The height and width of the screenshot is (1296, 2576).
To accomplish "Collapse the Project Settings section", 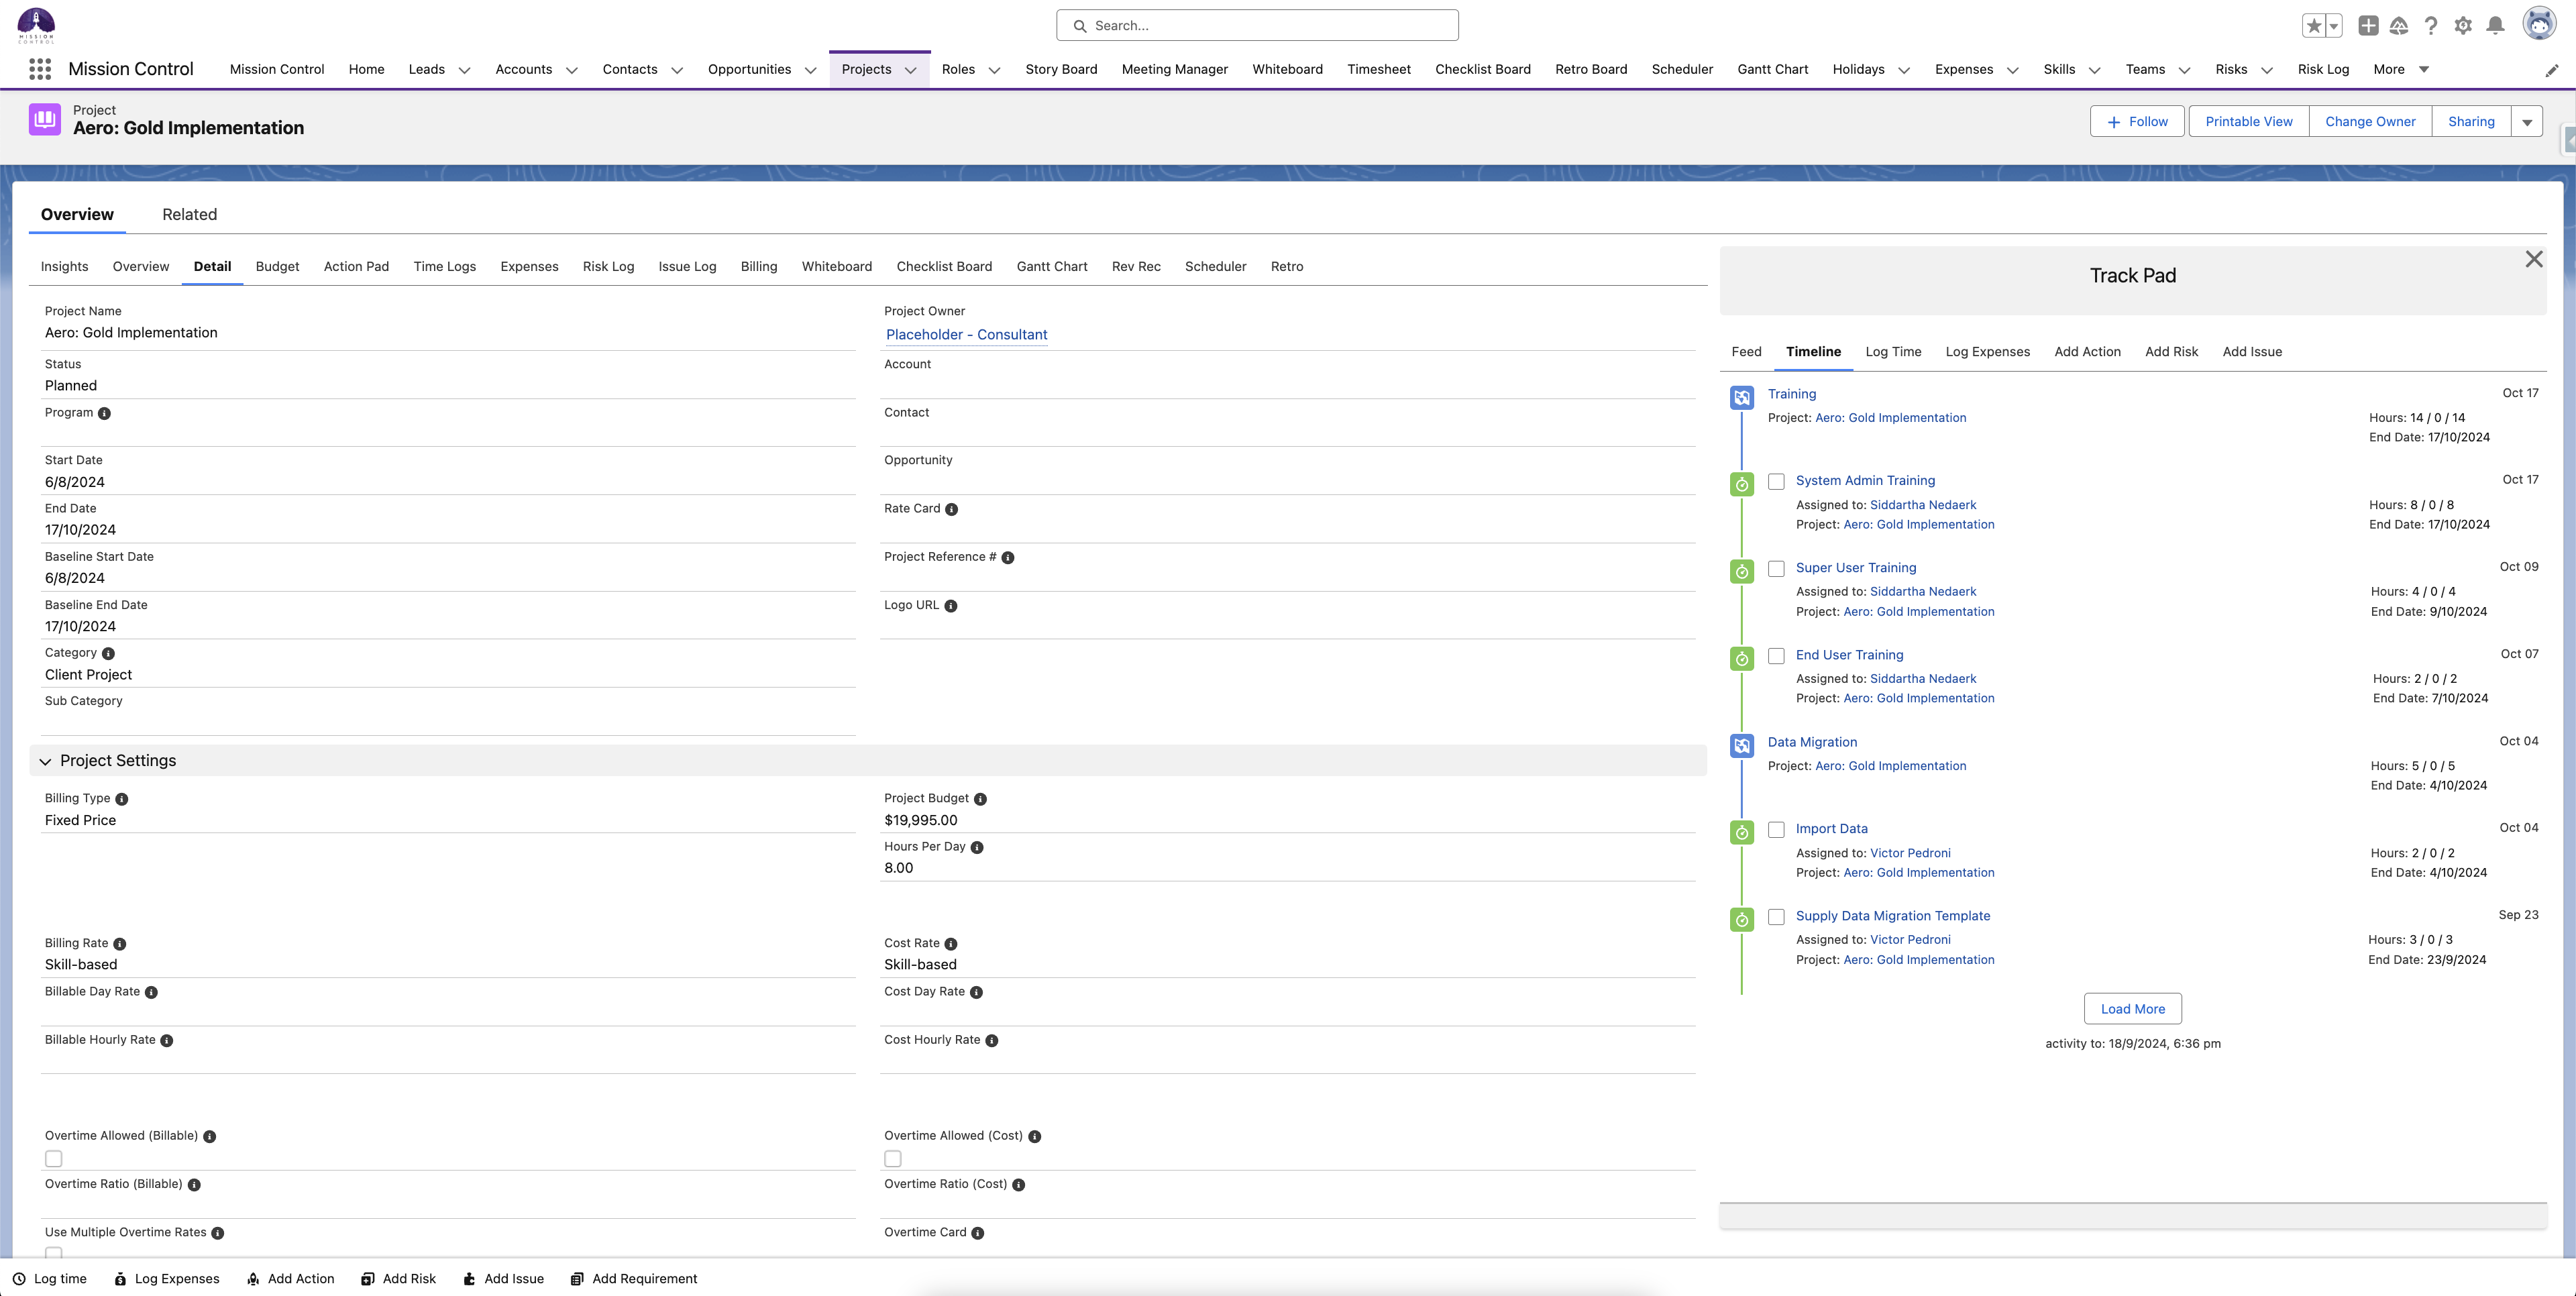I will tap(45, 761).
